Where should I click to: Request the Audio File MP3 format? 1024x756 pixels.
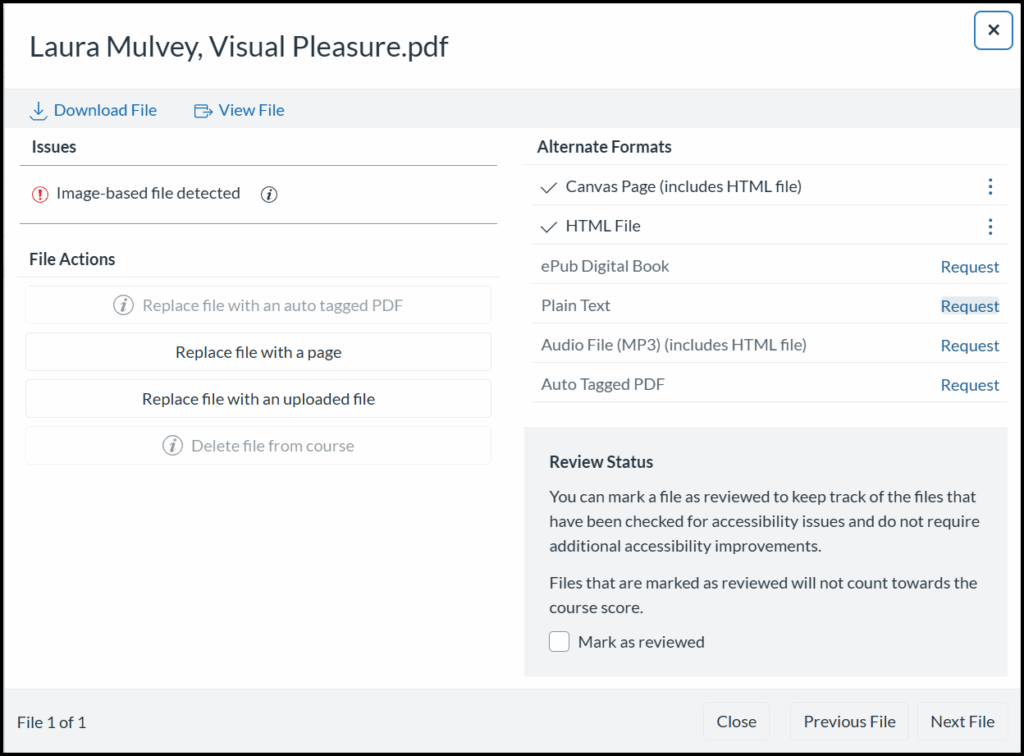[969, 344]
